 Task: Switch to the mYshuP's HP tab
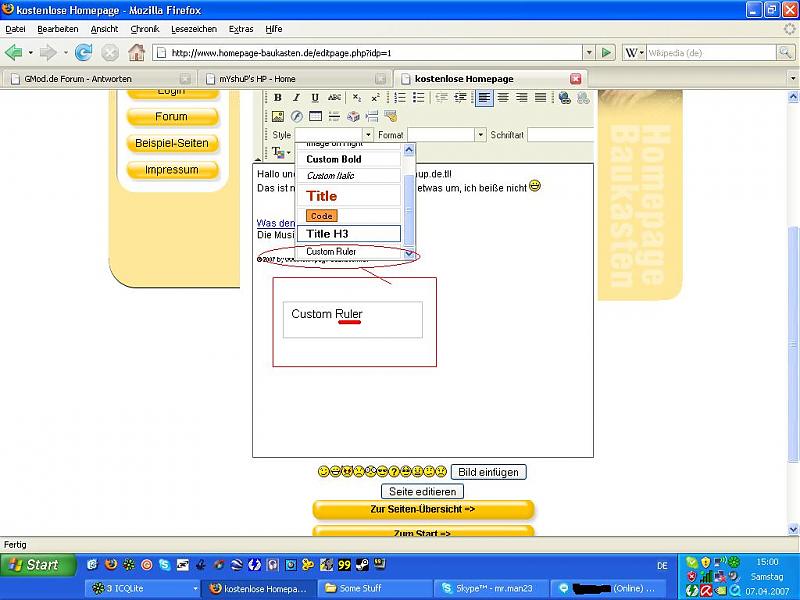pyautogui.click(x=258, y=78)
